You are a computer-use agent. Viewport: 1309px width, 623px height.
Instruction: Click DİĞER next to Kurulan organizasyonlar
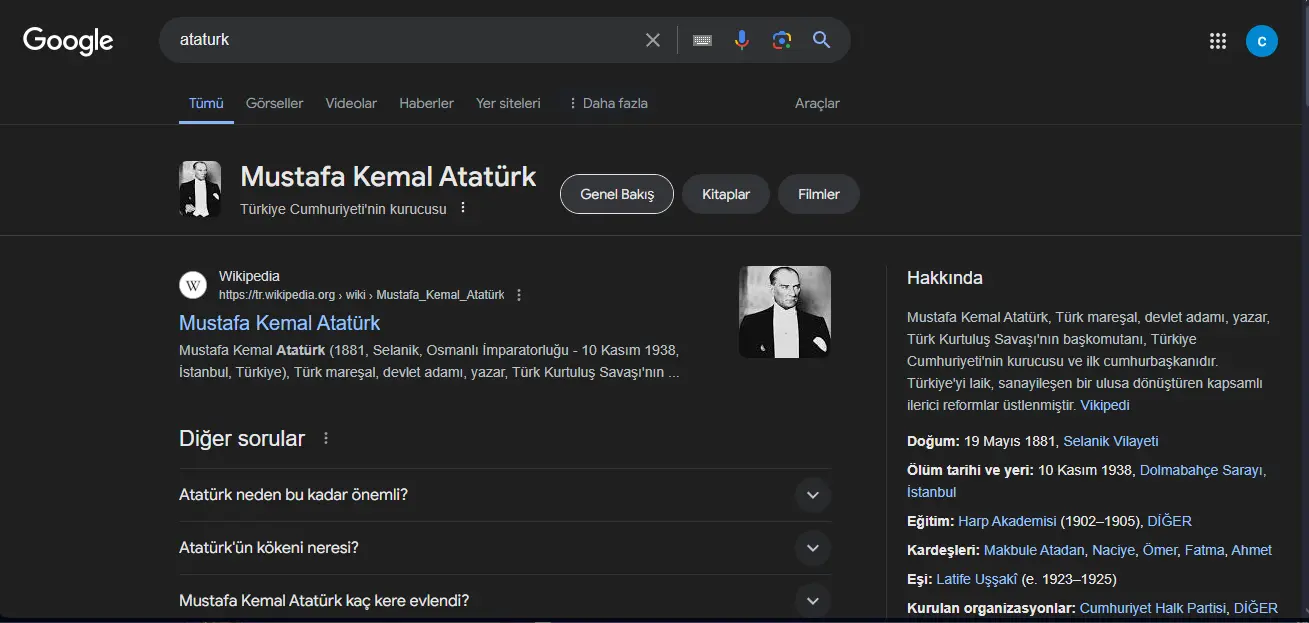click(x=1256, y=608)
